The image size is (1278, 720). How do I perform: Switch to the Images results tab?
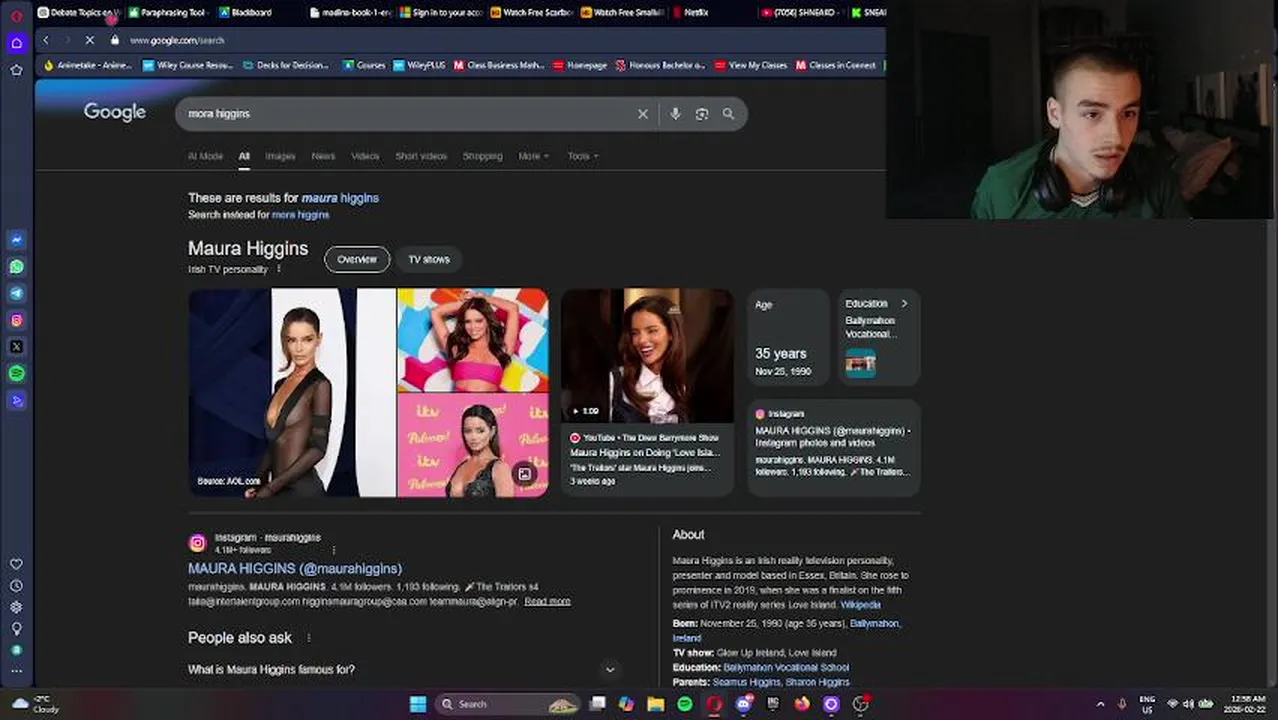click(x=280, y=156)
